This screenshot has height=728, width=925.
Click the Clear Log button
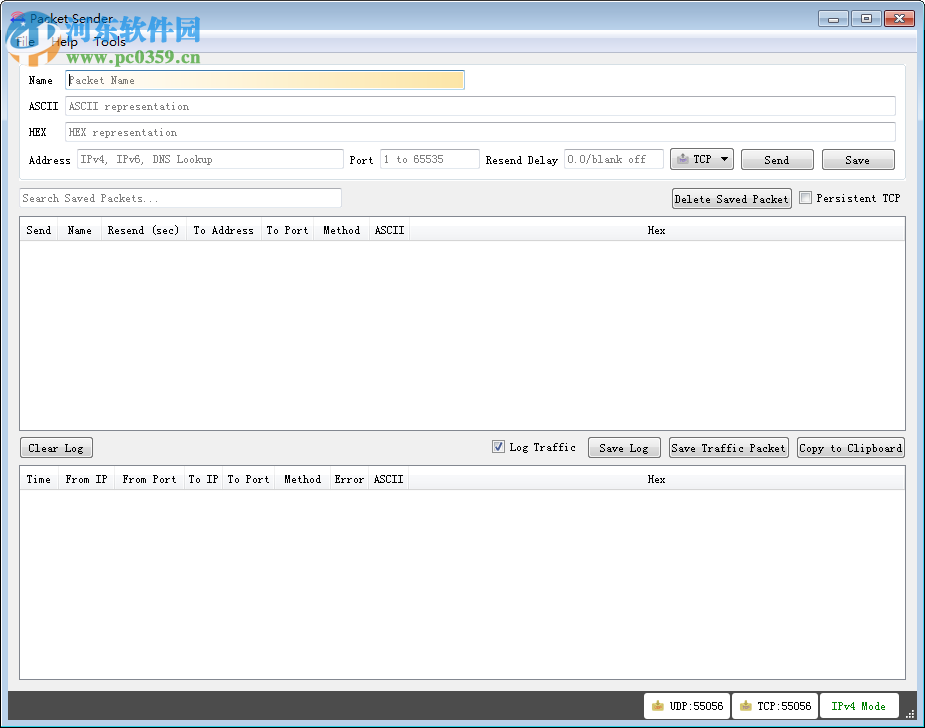coord(56,448)
